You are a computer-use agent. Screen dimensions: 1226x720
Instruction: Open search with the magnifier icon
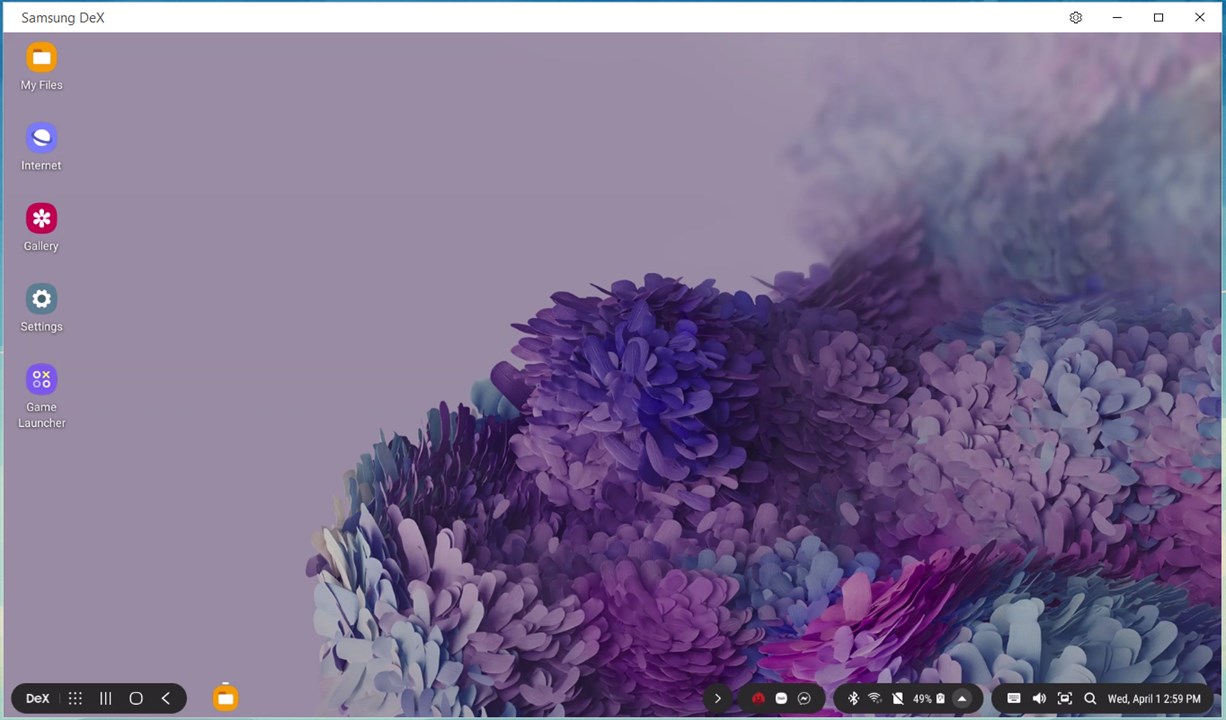tap(1090, 699)
